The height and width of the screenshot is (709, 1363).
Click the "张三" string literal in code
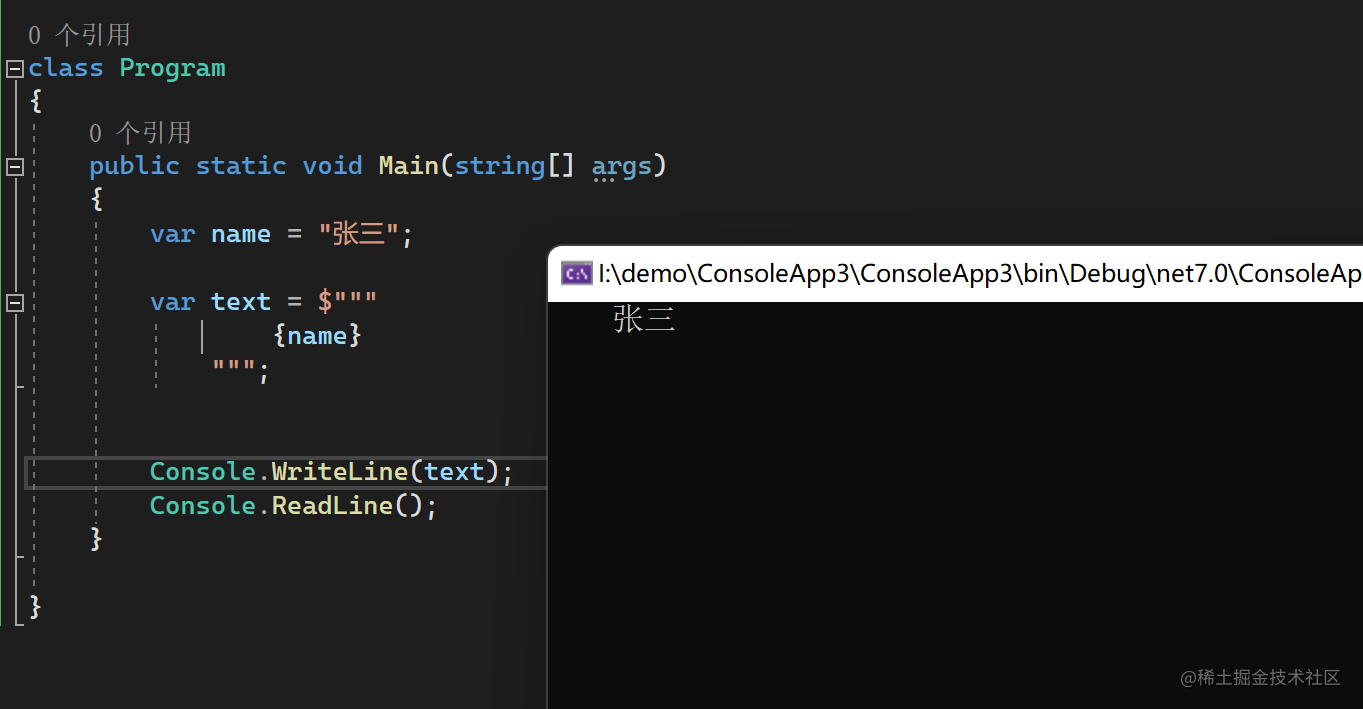click(x=359, y=234)
